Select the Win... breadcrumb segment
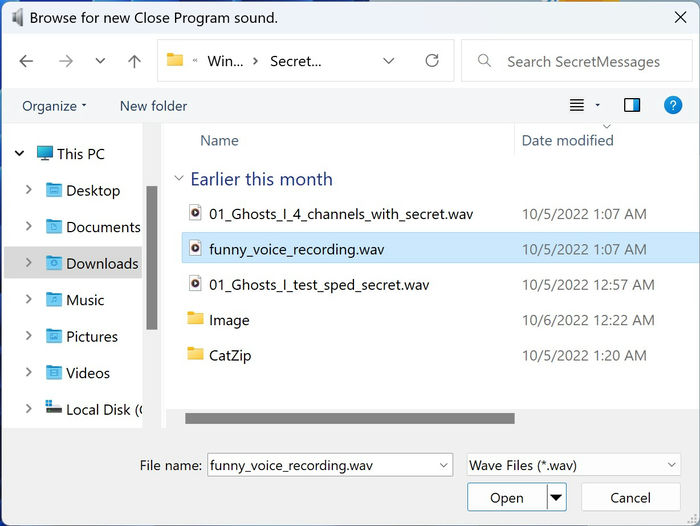 (225, 61)
